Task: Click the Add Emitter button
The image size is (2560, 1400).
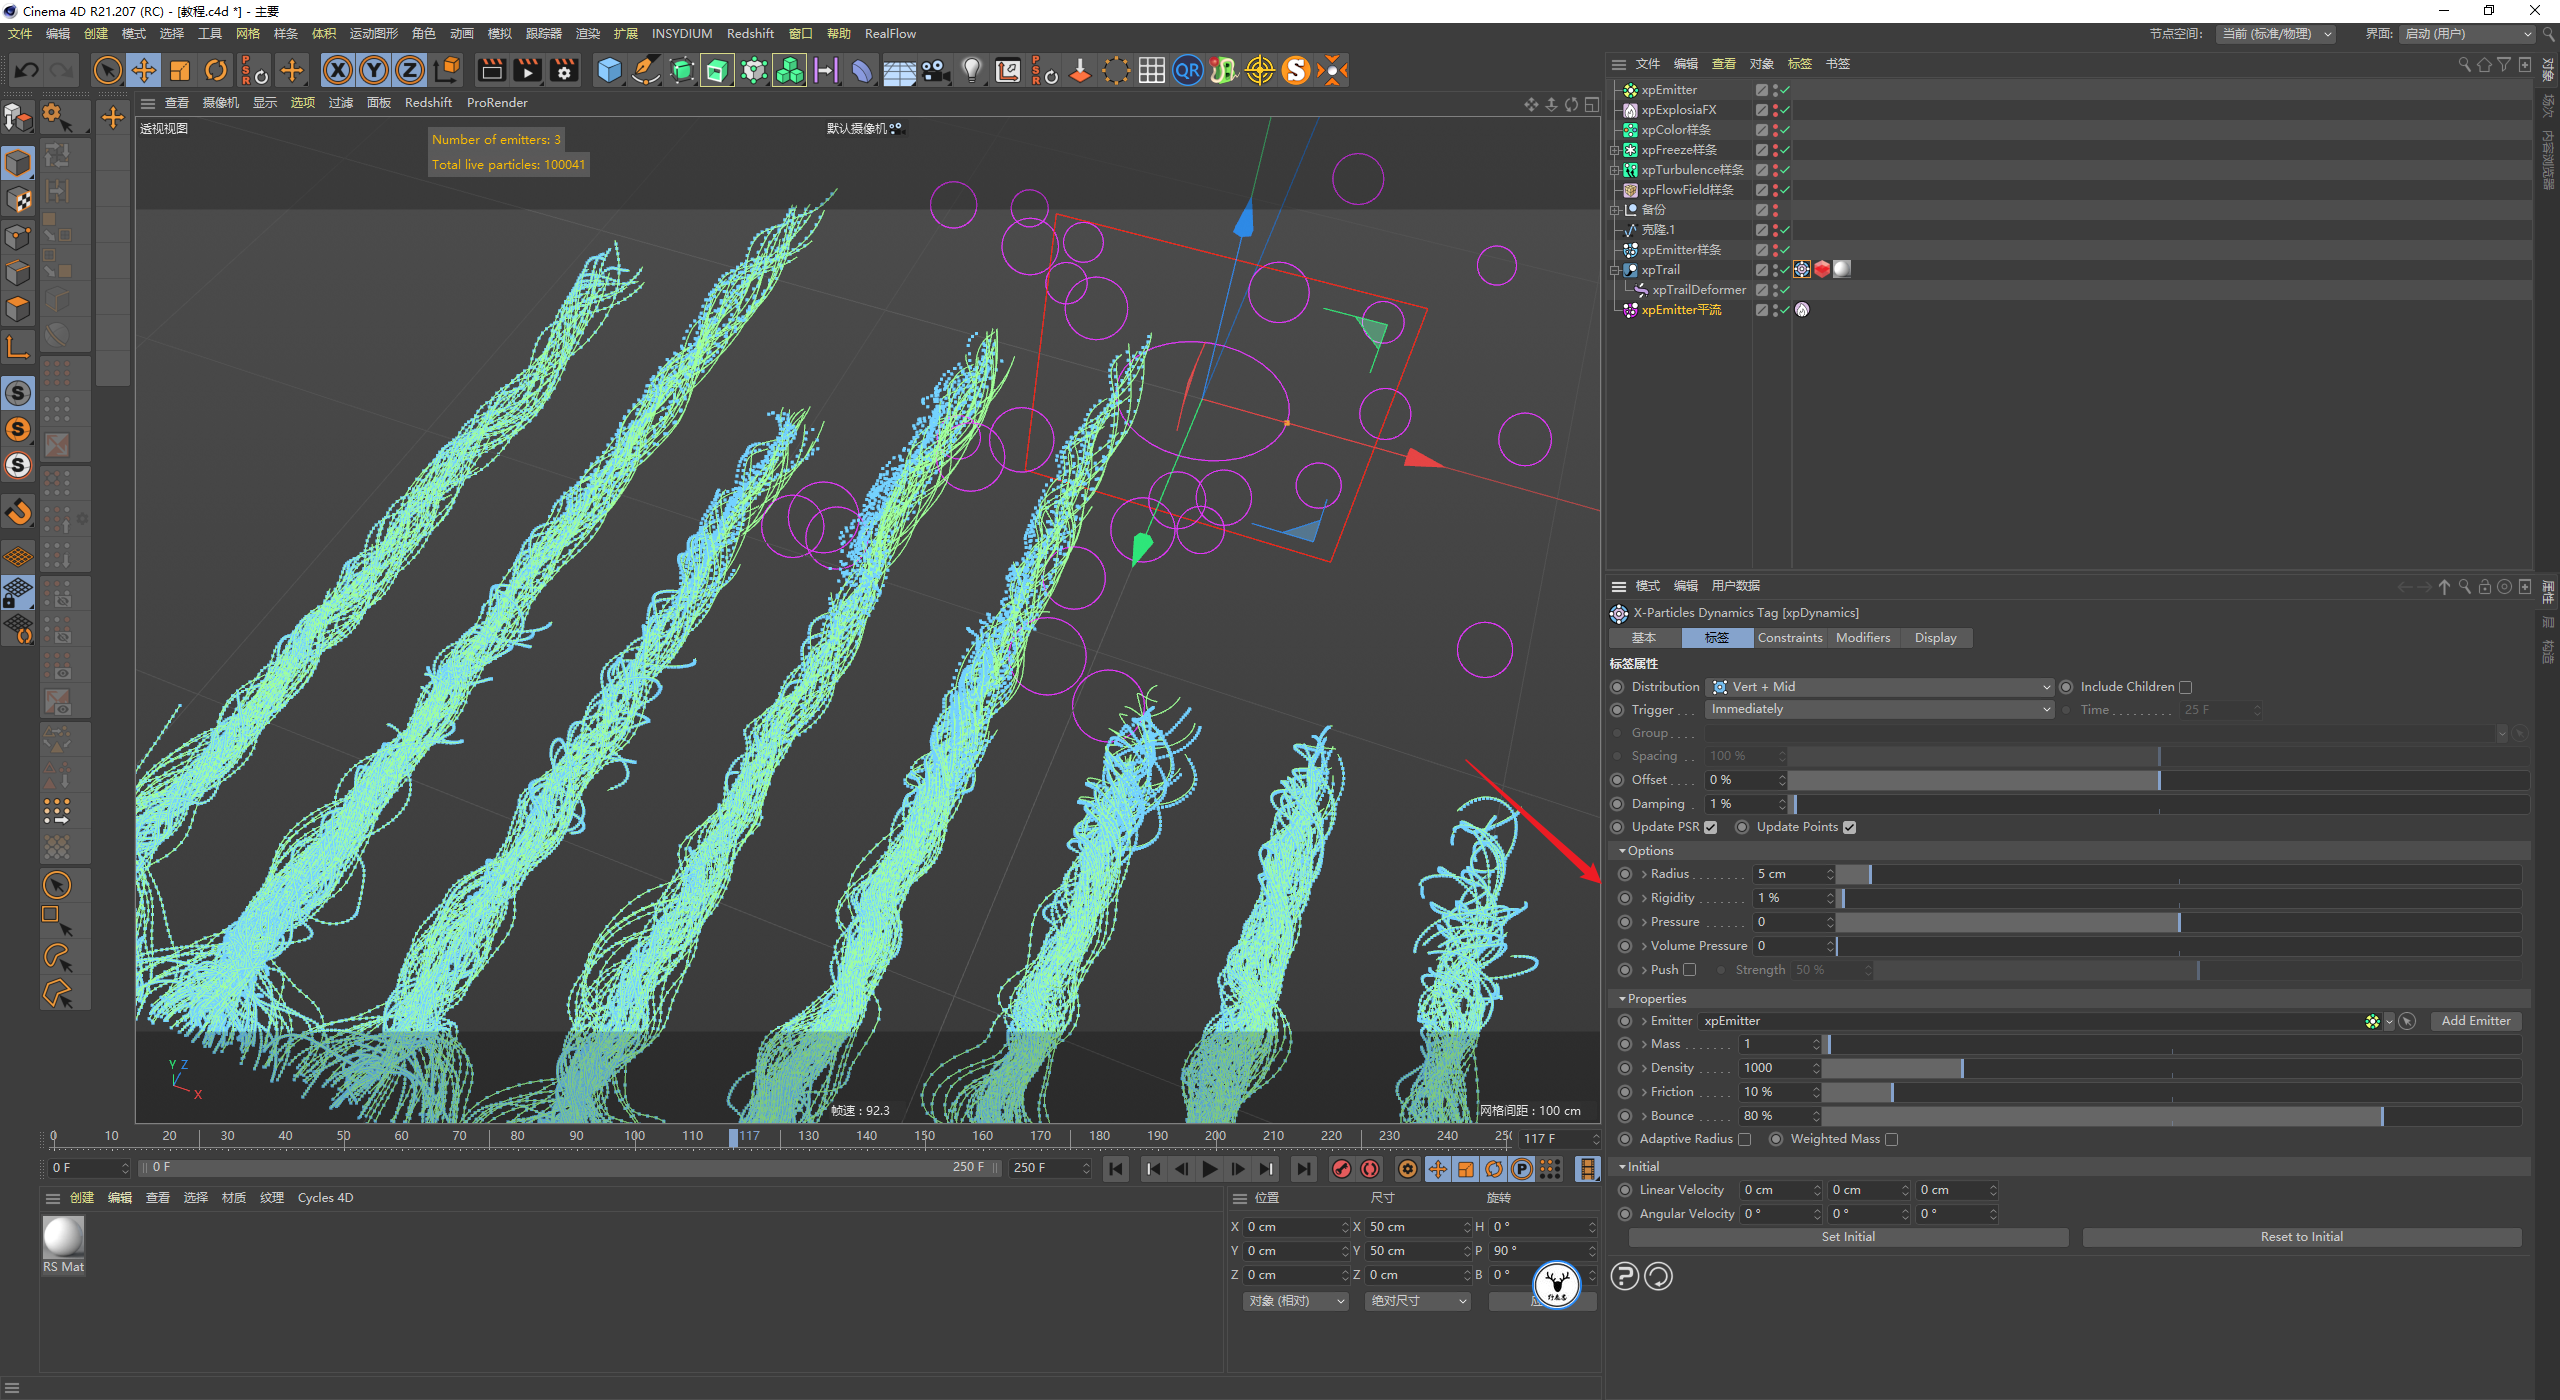Action: click(x=2475, y=1021)
